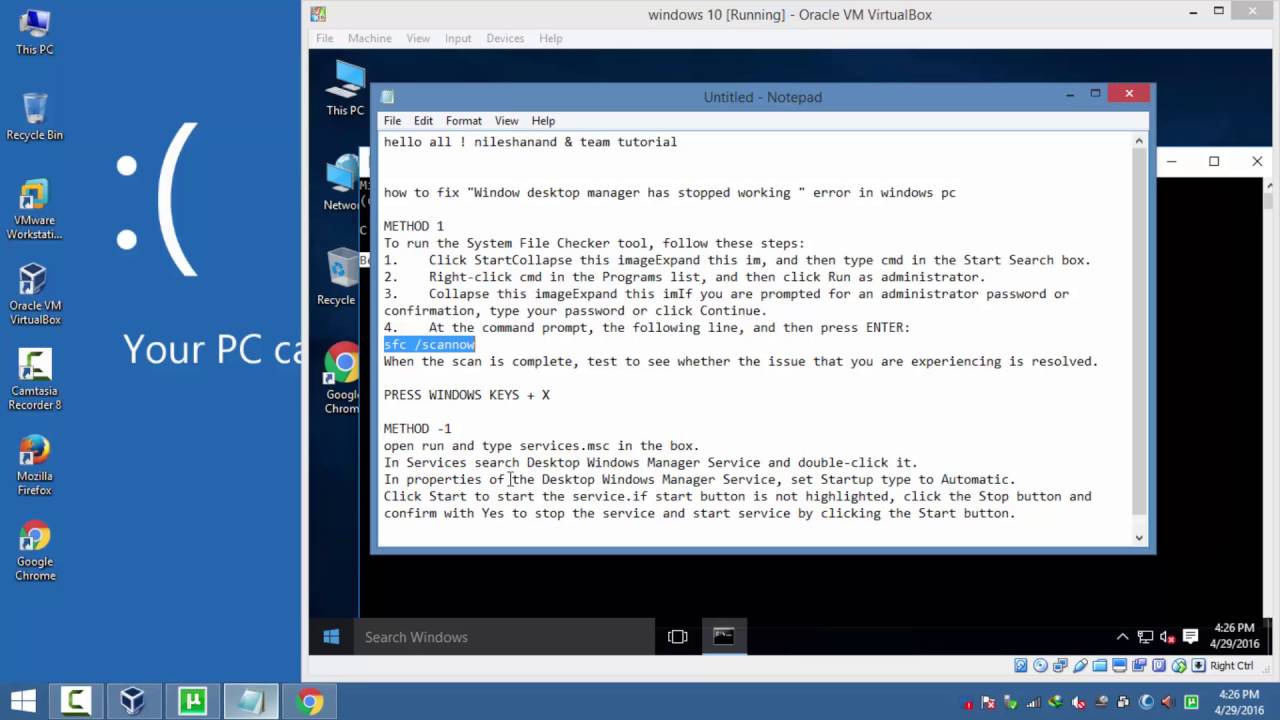Open Notepad Edit menu
Screen dimensions: 1280x720
point(423,120)
